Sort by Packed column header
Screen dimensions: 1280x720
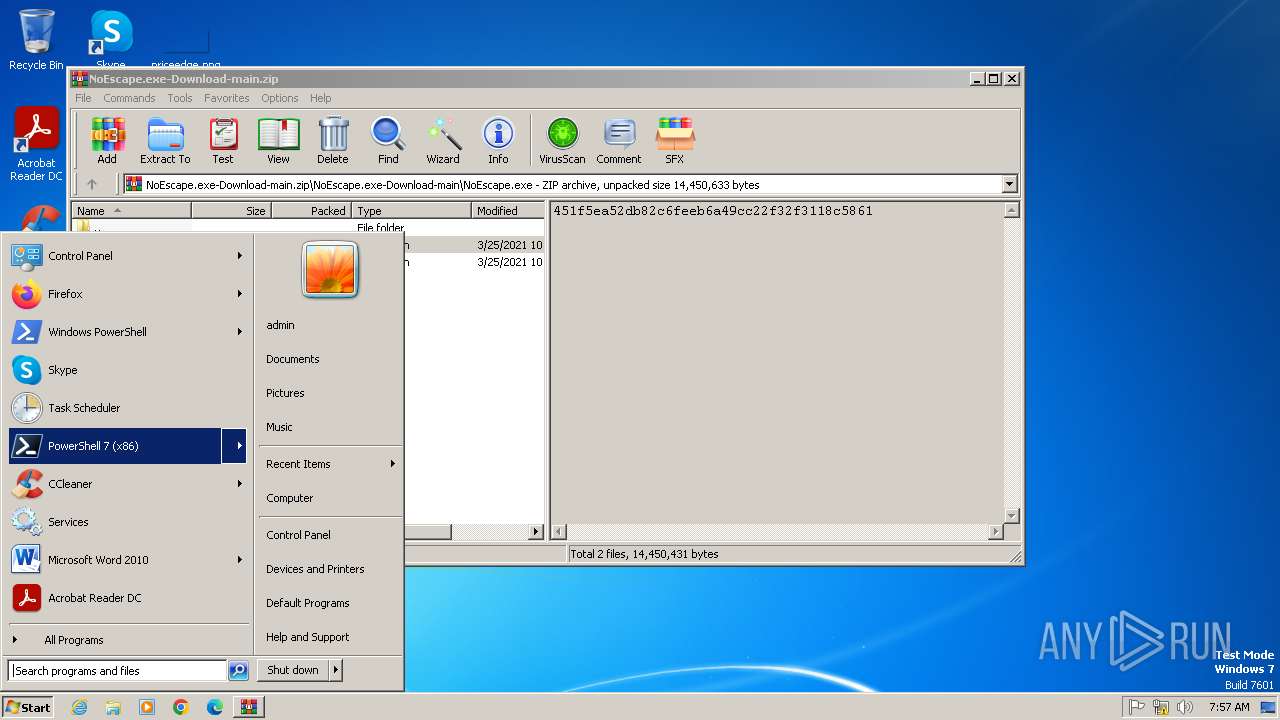[311, 211]
